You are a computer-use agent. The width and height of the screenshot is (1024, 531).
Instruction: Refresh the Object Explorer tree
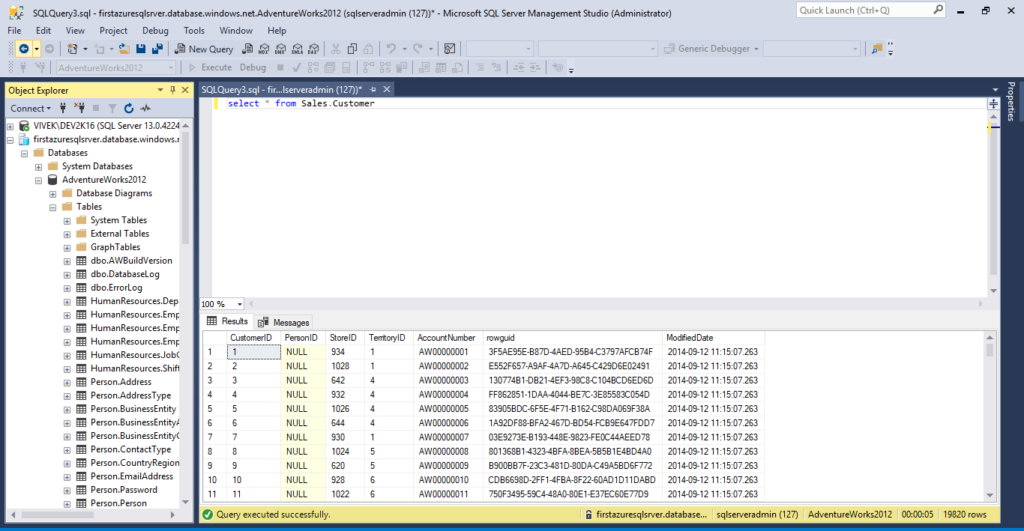click(129, 108)
